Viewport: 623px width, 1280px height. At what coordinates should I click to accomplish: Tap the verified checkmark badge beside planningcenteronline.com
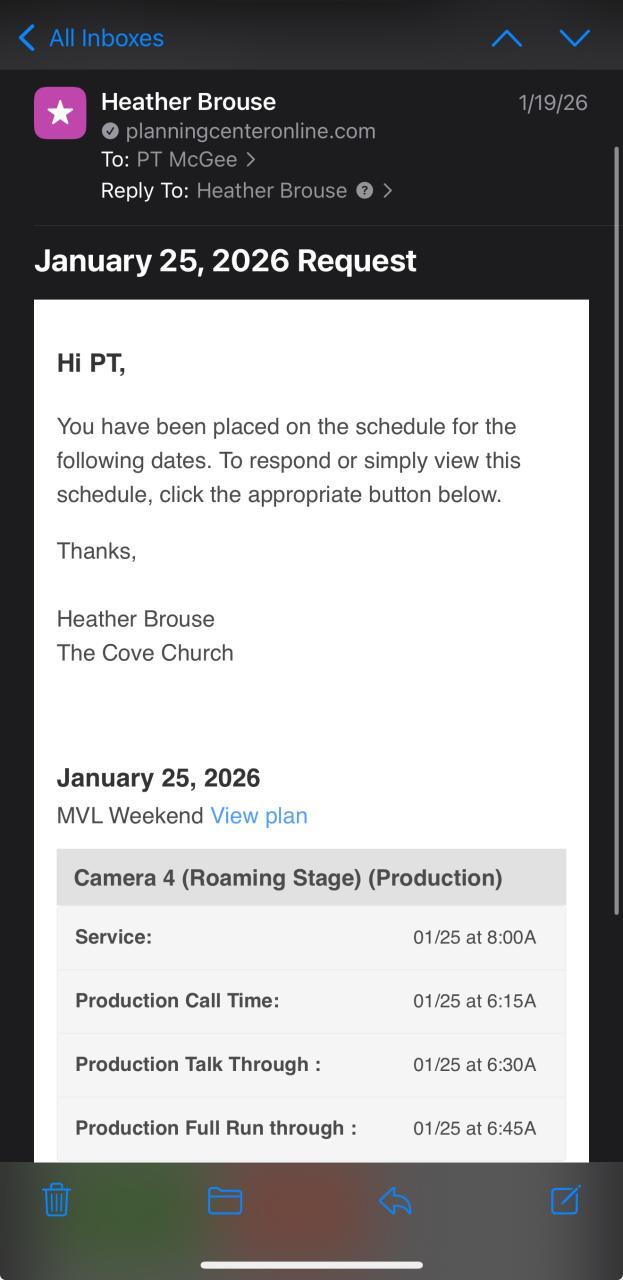point(110,131)
